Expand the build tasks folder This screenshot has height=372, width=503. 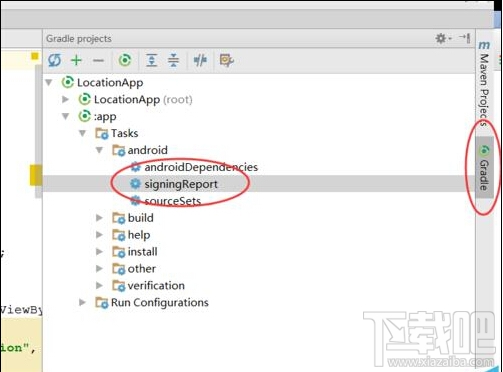99,218
